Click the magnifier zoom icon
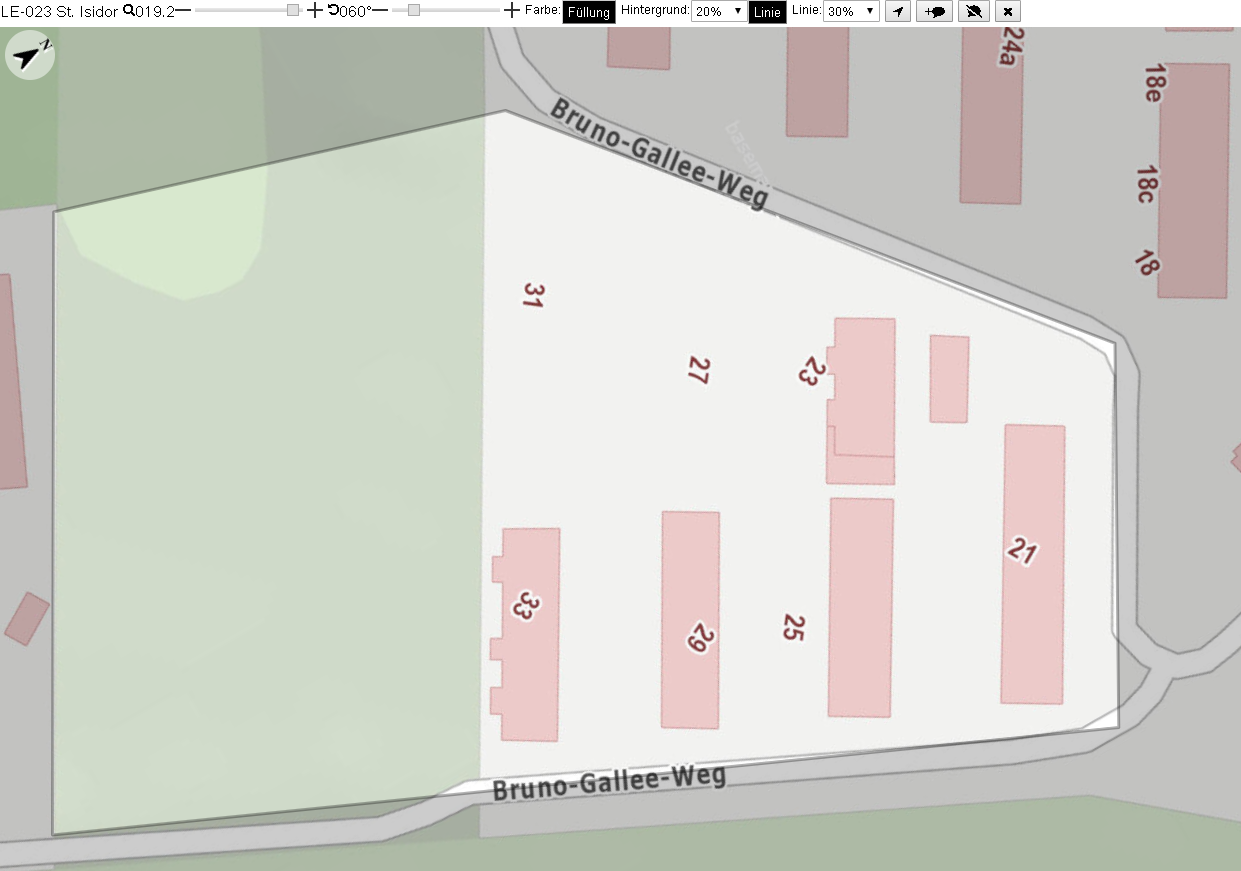 coord(128,11)
